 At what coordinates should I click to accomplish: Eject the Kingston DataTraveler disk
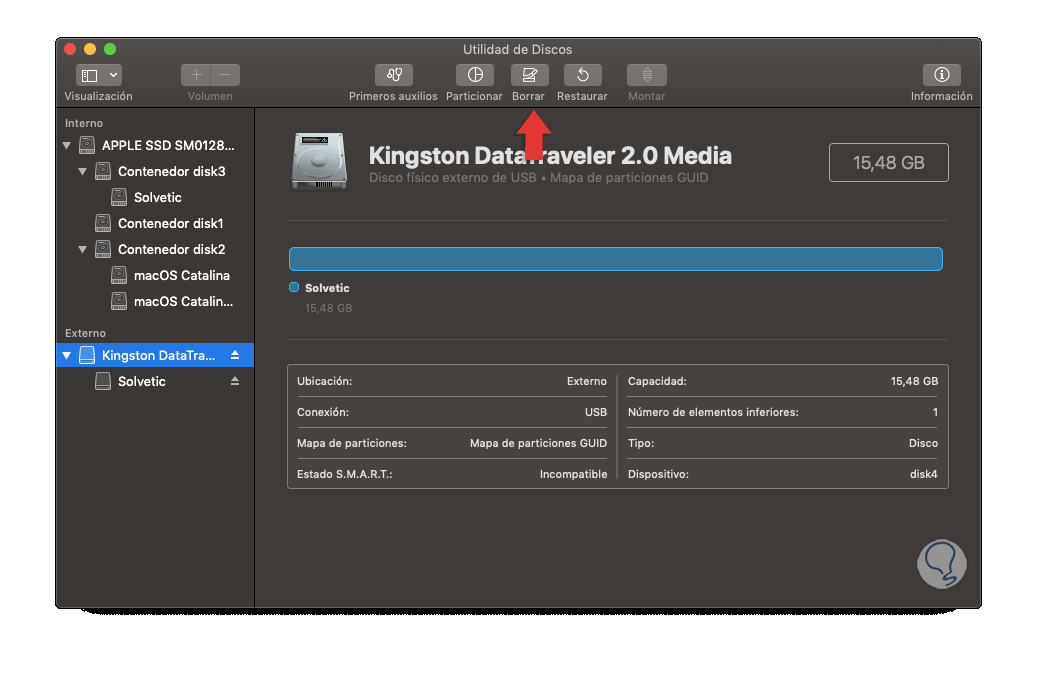point(235,355)
